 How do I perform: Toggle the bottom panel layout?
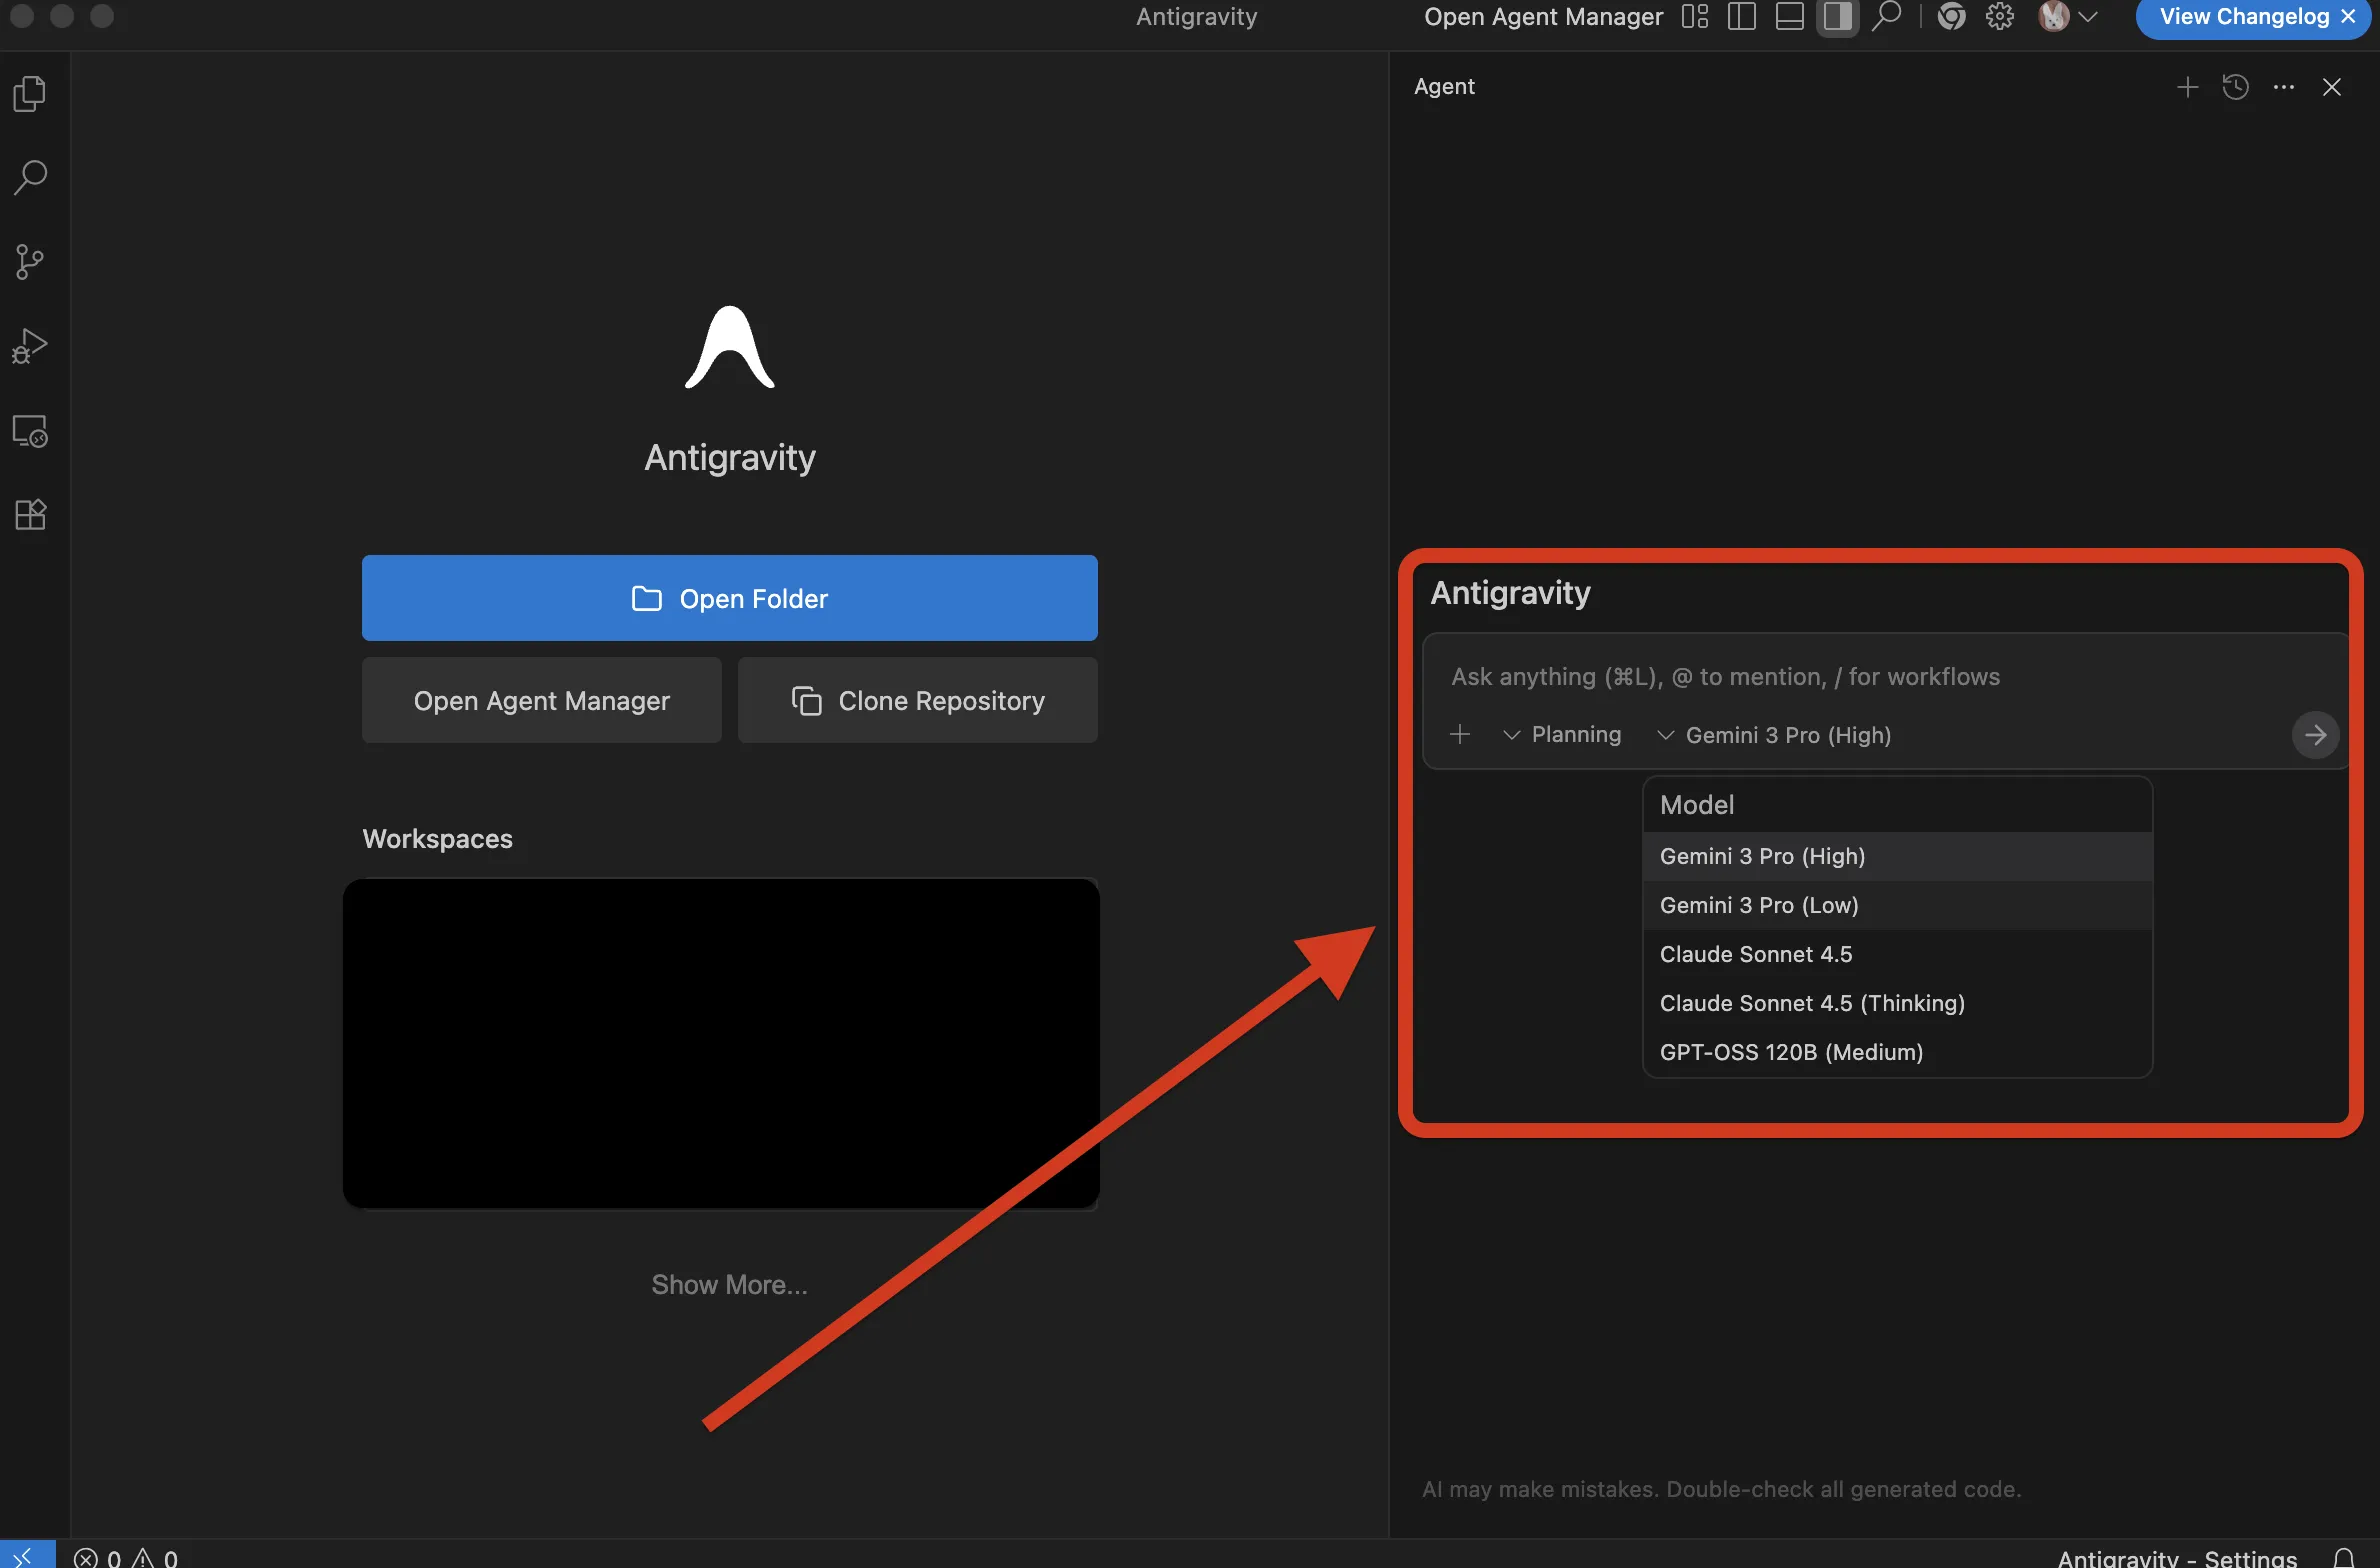[1789, 17]
